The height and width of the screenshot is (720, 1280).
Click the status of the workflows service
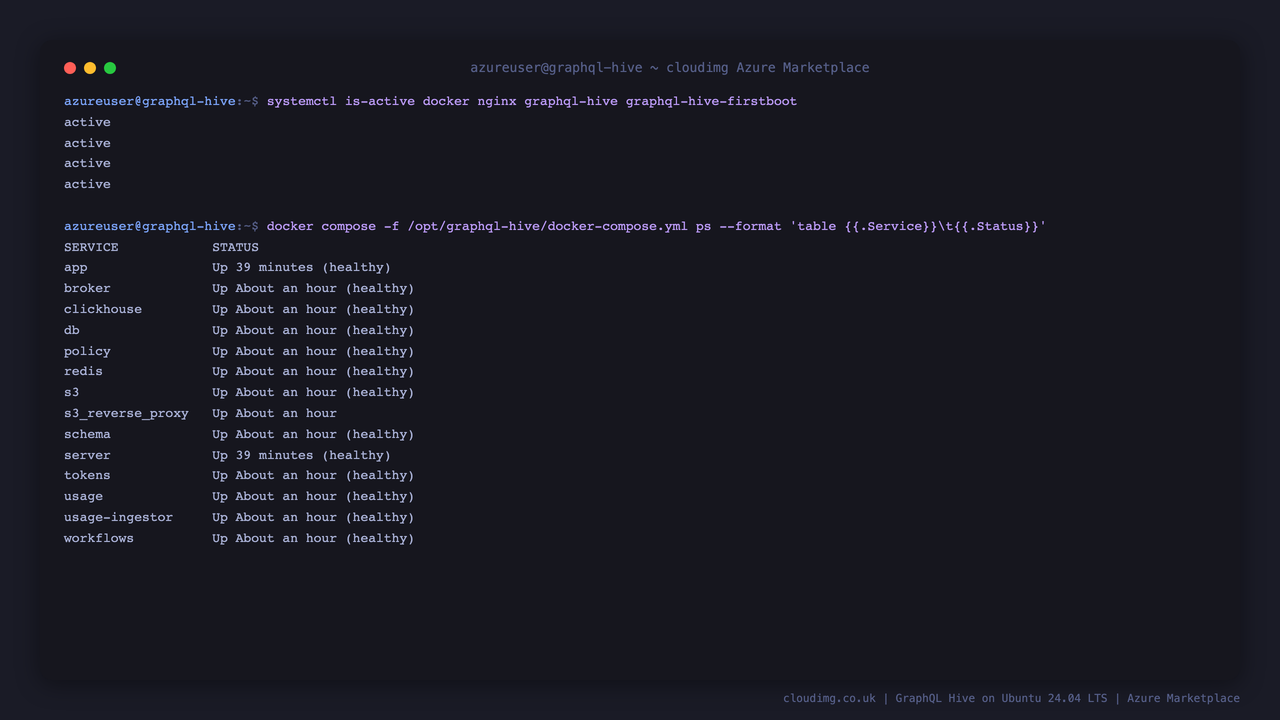pyautogui.click(x=313, y=538)
